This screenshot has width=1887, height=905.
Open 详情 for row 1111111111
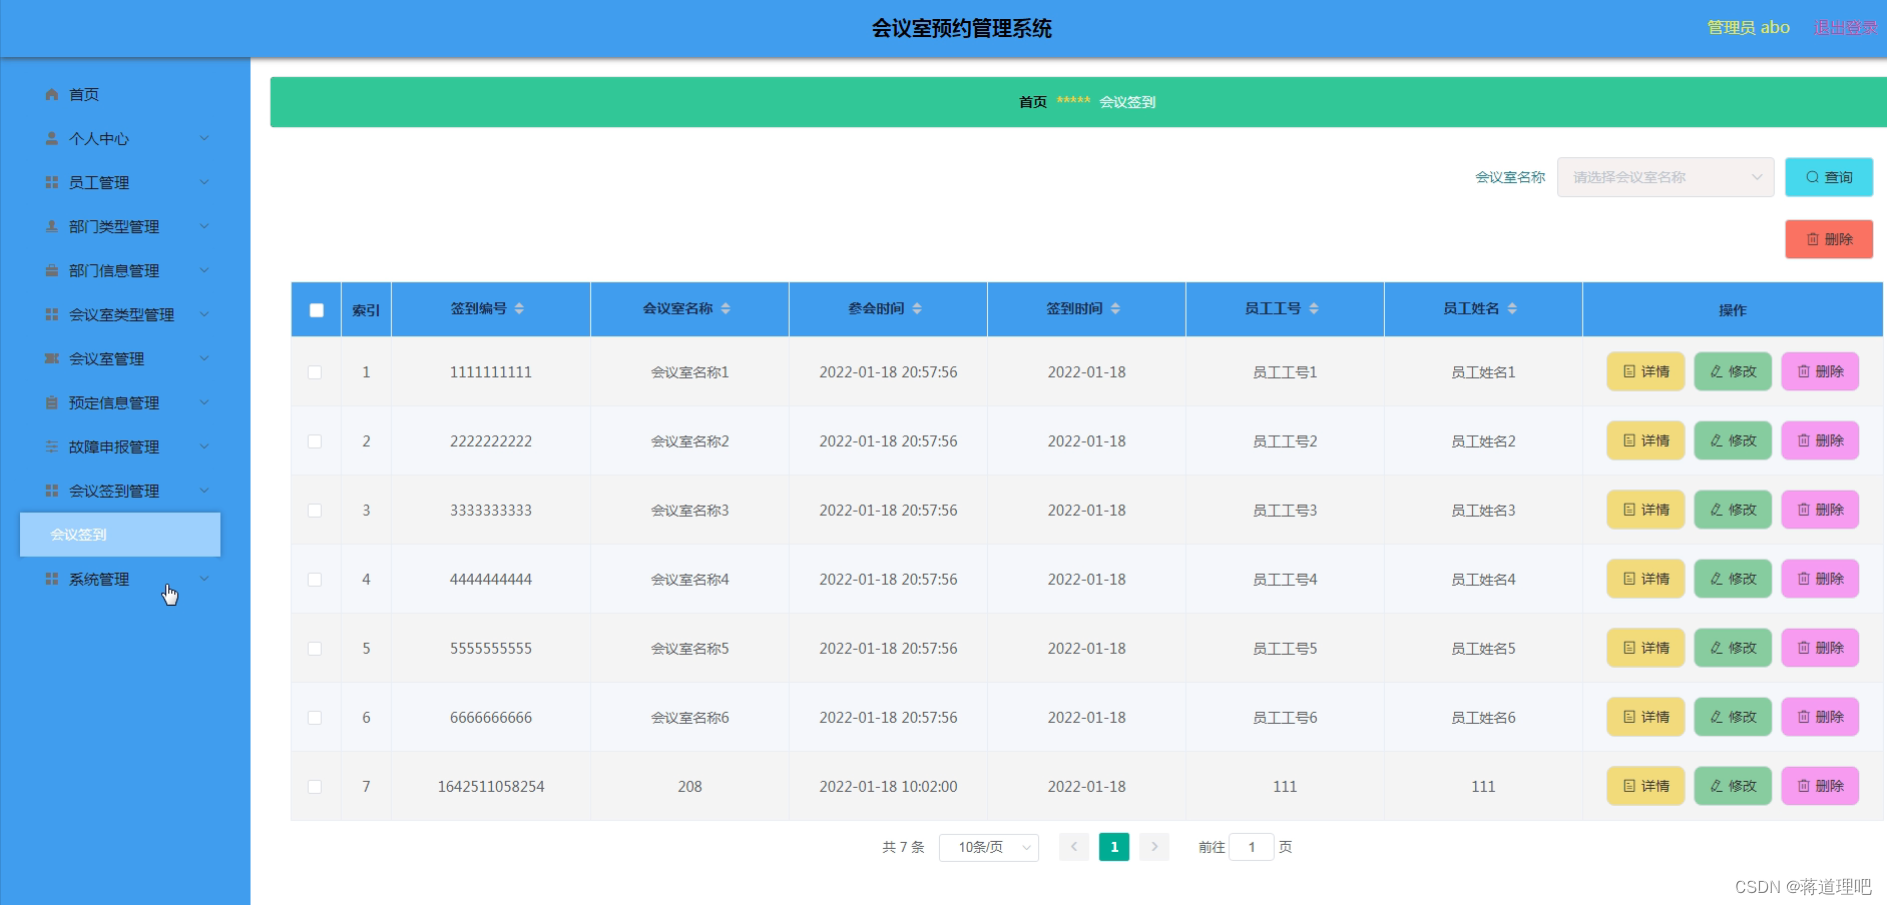(x=1646, y=371)
